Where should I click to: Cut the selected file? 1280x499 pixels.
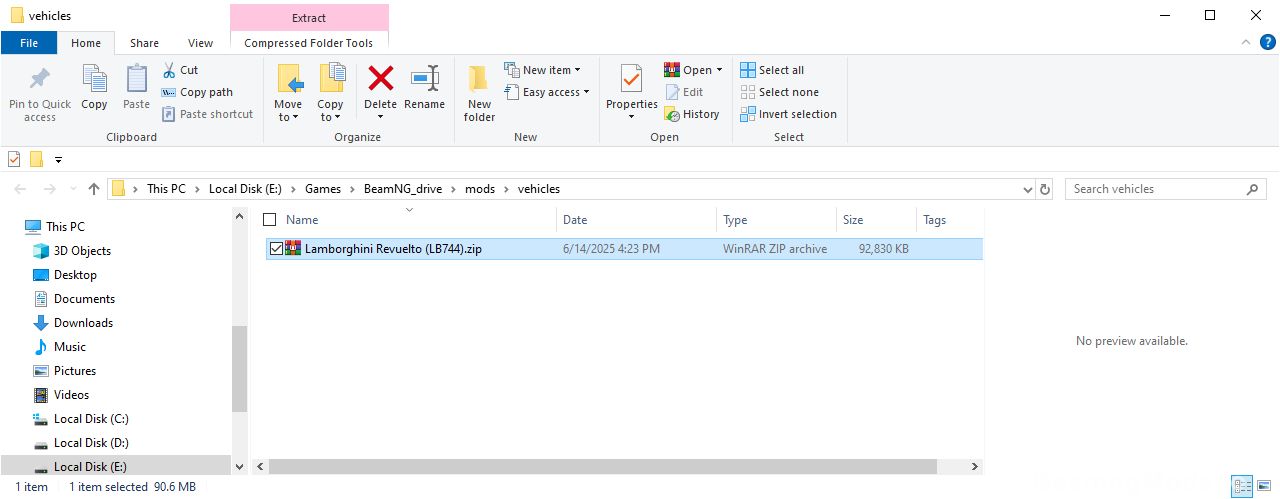180,70
